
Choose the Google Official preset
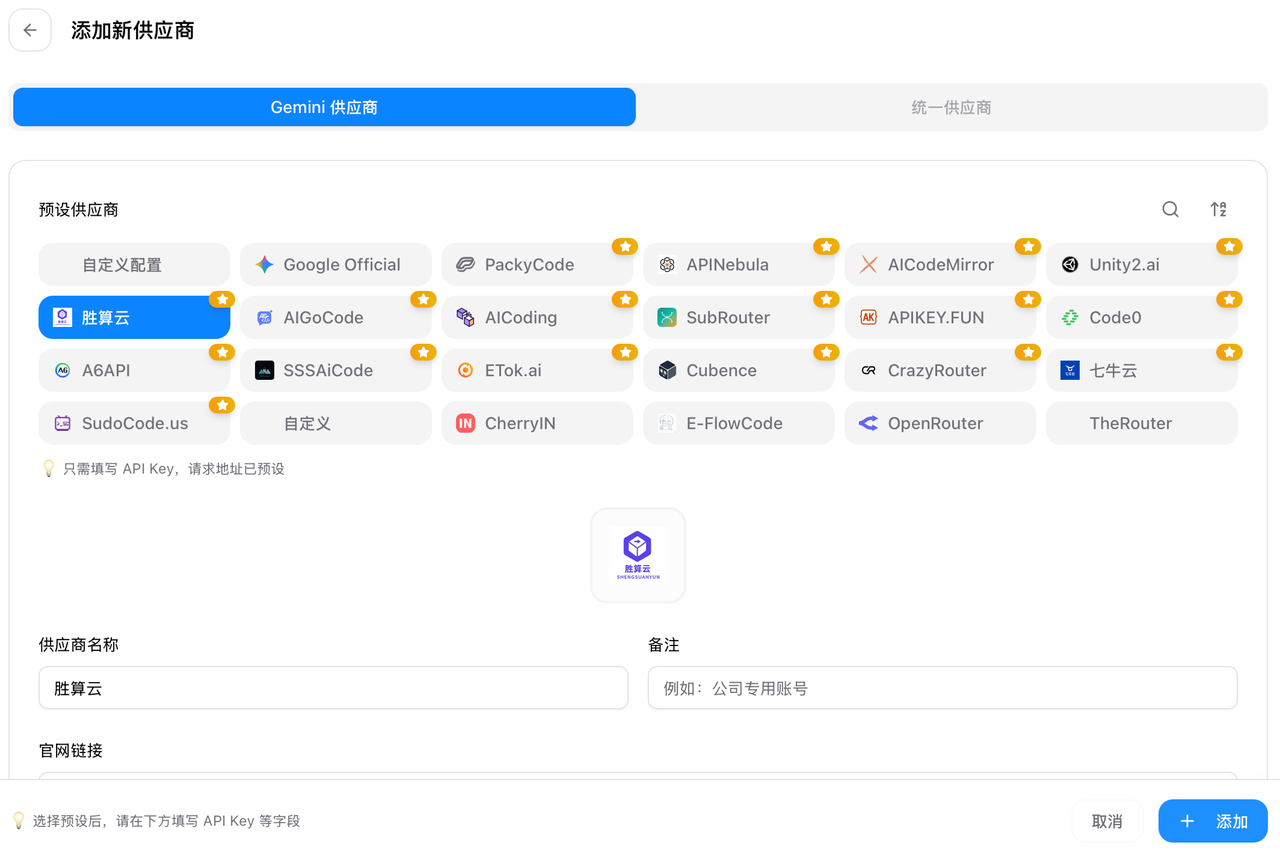[336, 265]
